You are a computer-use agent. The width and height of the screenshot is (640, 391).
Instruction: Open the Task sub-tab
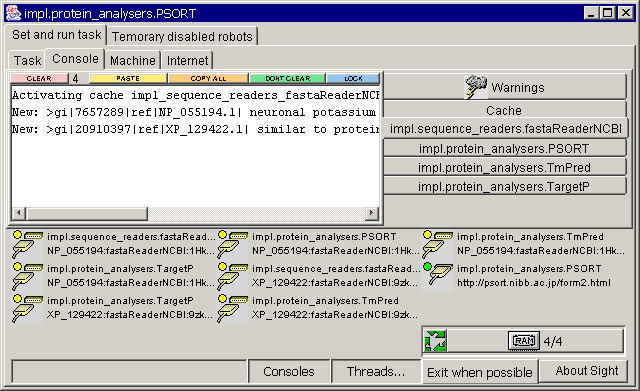[x=27, y=60]
